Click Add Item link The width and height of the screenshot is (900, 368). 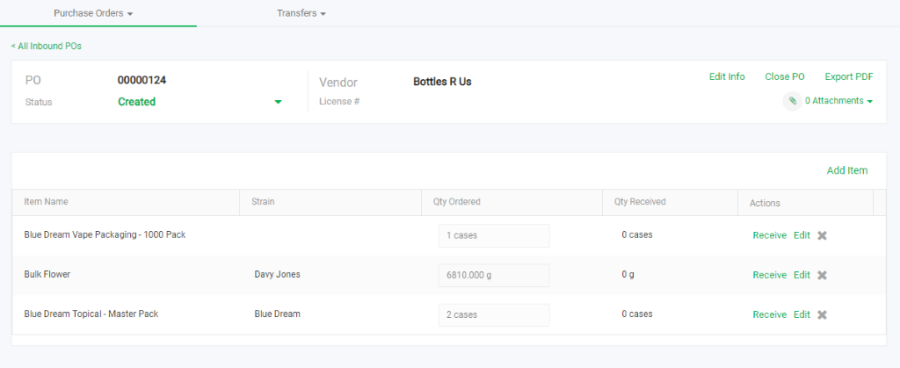[x=847, y=171]
